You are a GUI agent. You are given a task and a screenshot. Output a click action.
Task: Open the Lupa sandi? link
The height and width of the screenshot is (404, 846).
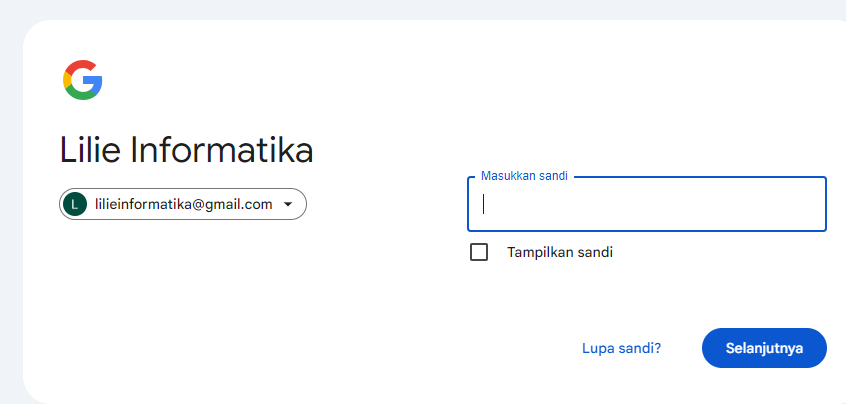(621, 348)
